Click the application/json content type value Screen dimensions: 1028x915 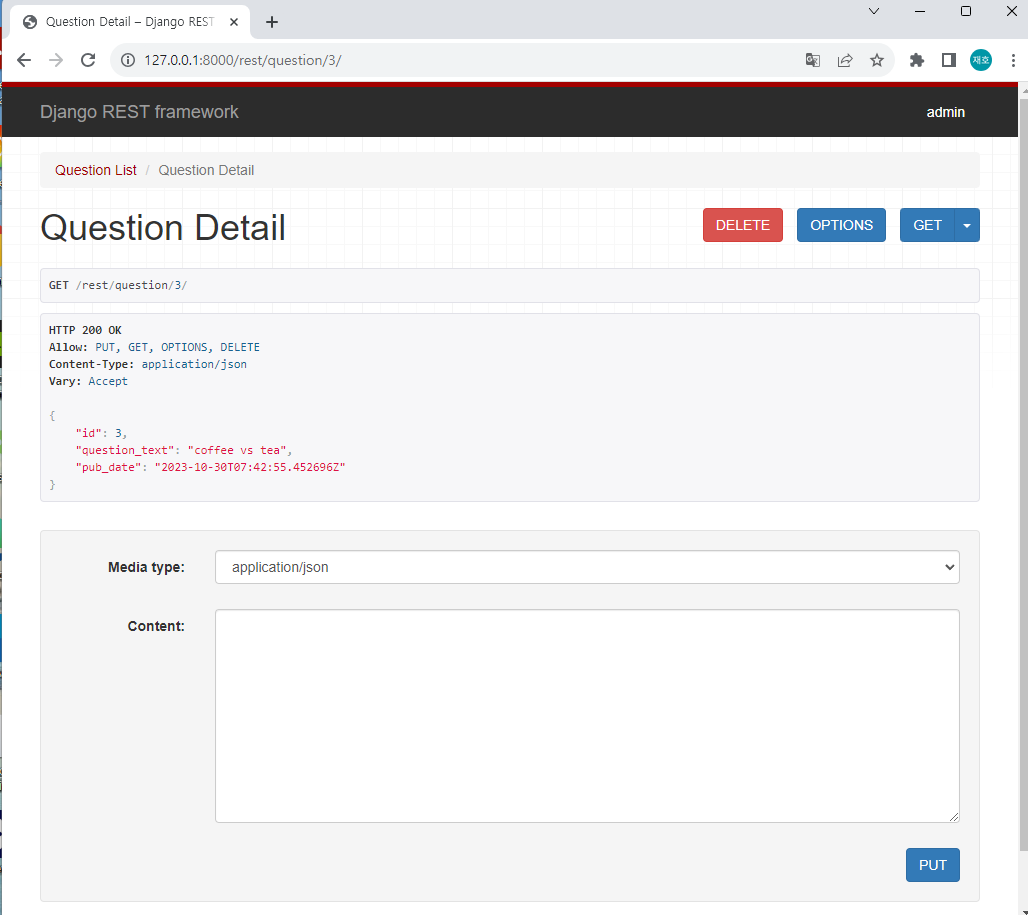pyautogui.click(x=194, y=364)
